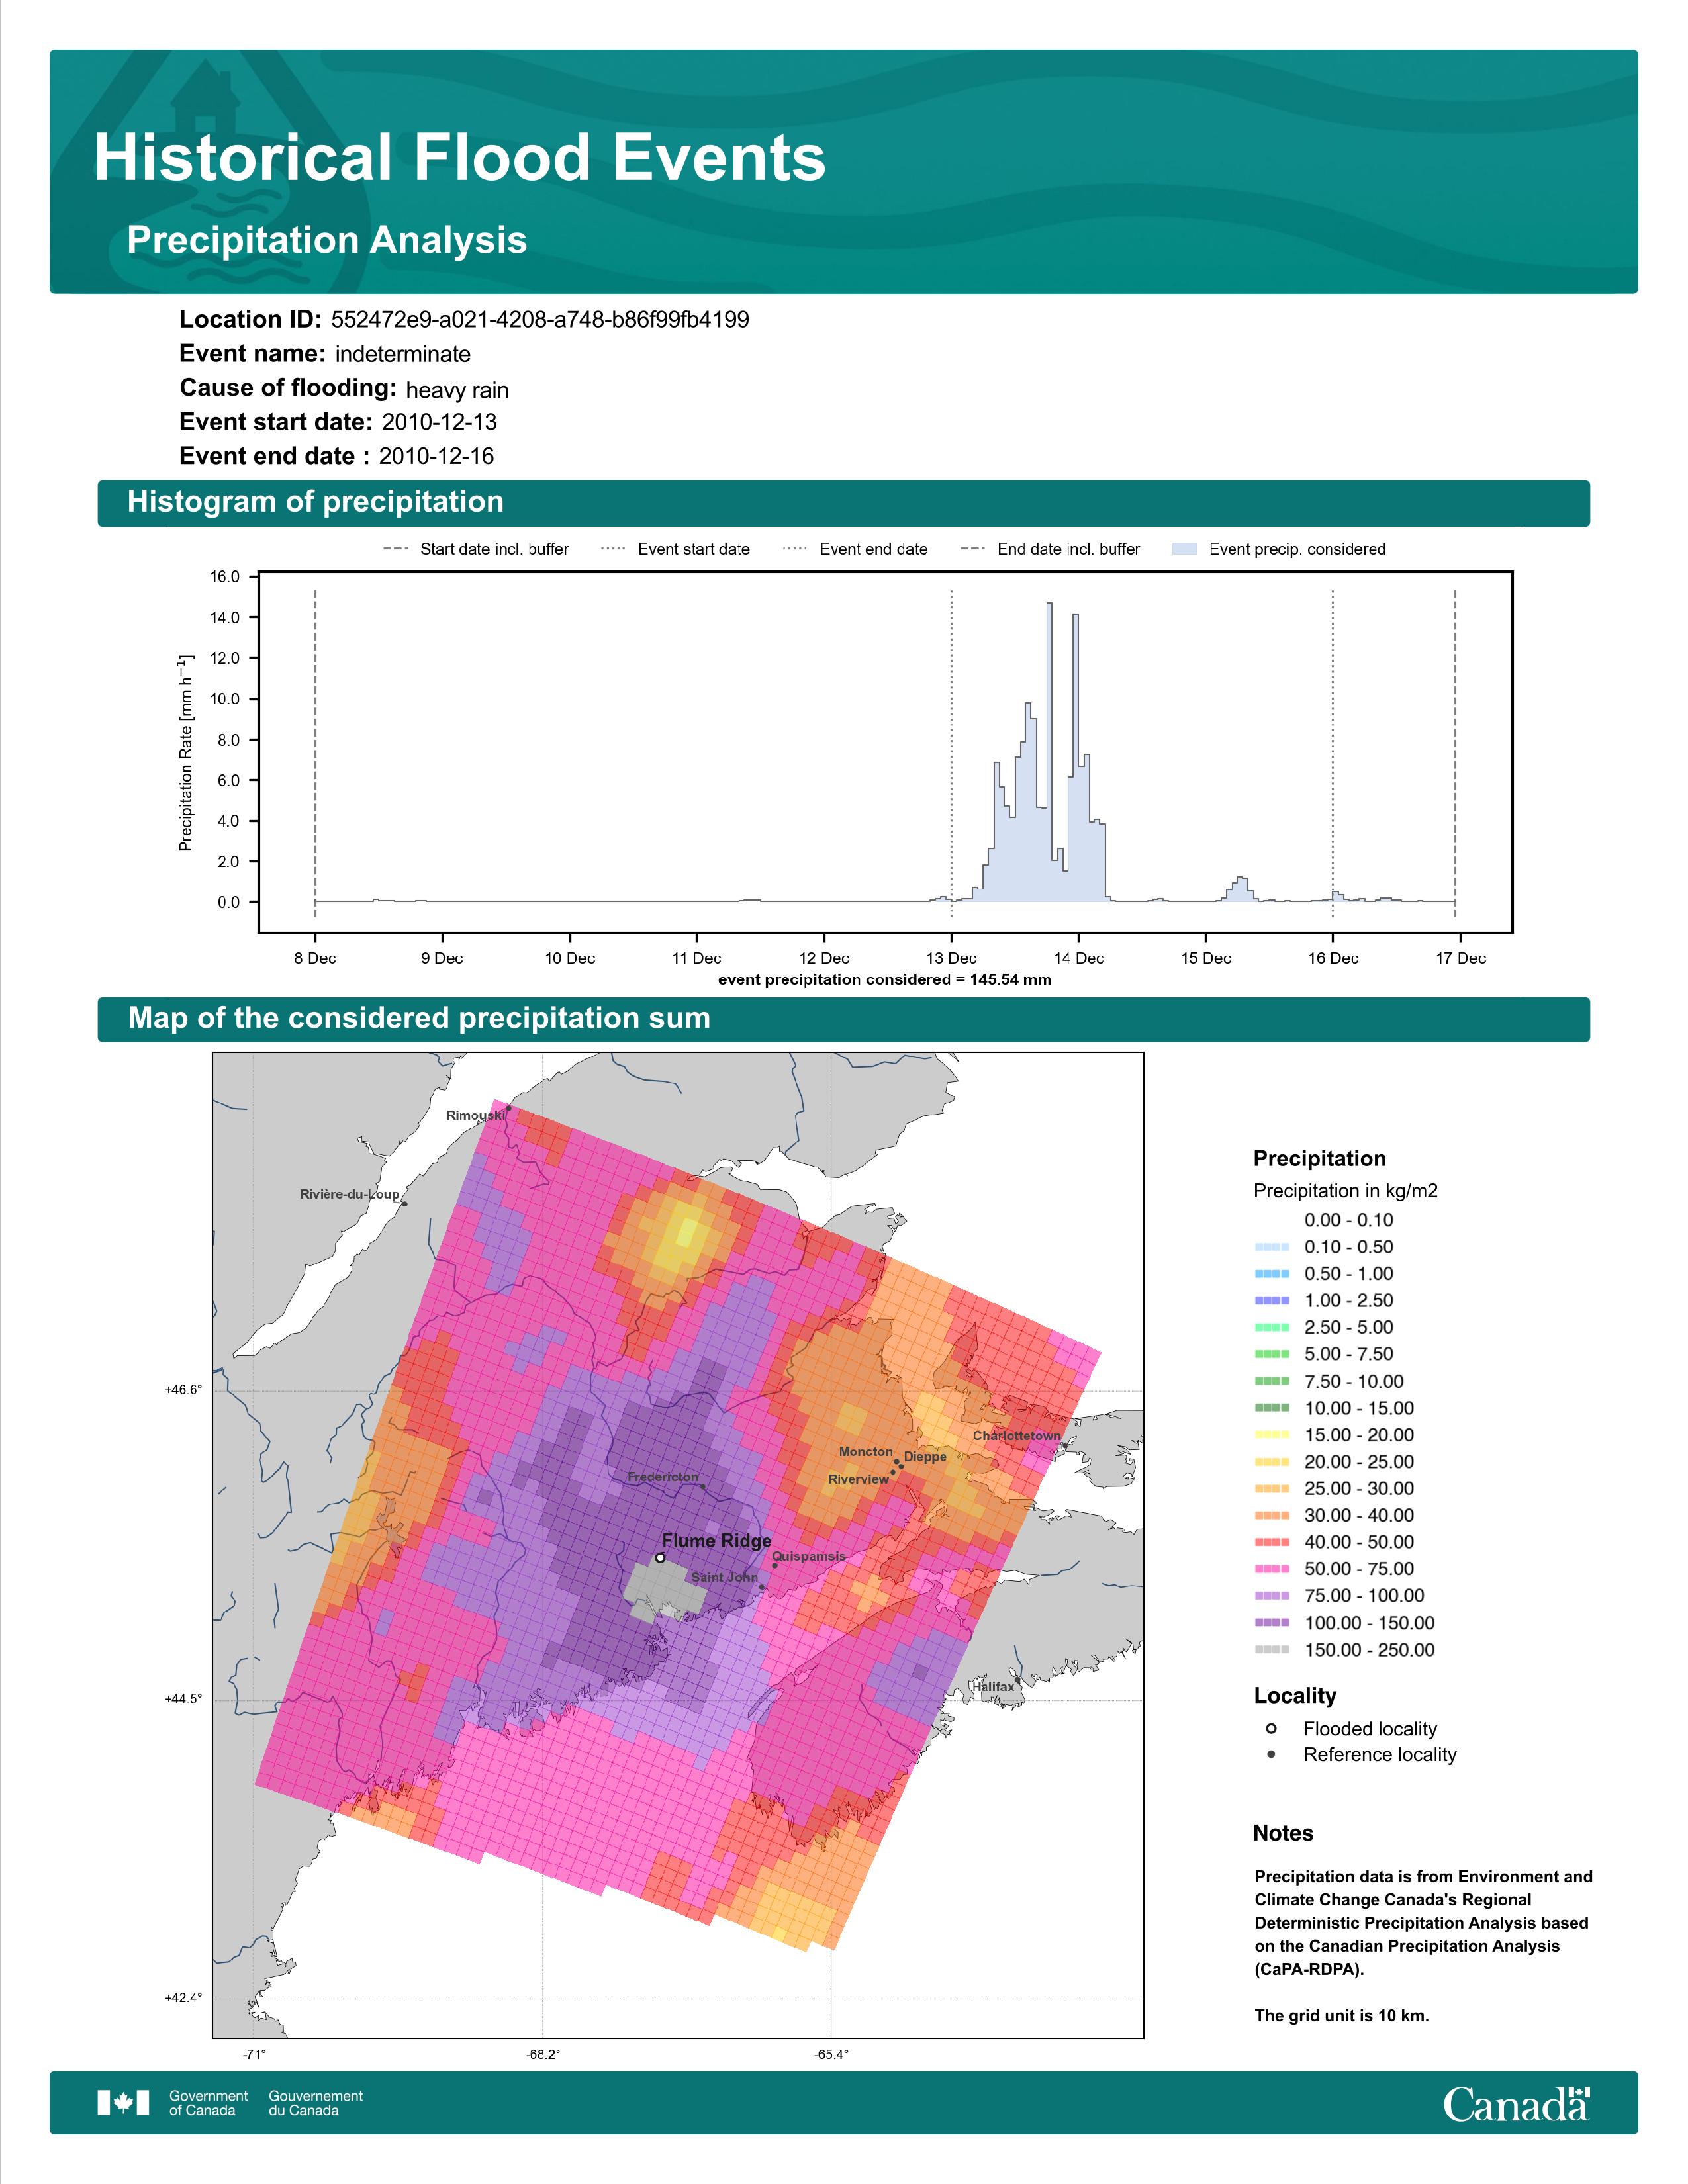Screen dimensions: 1688x2184
Task: Click the Reference locality legend dot symbol
Action: (x=1271, y=1754)
